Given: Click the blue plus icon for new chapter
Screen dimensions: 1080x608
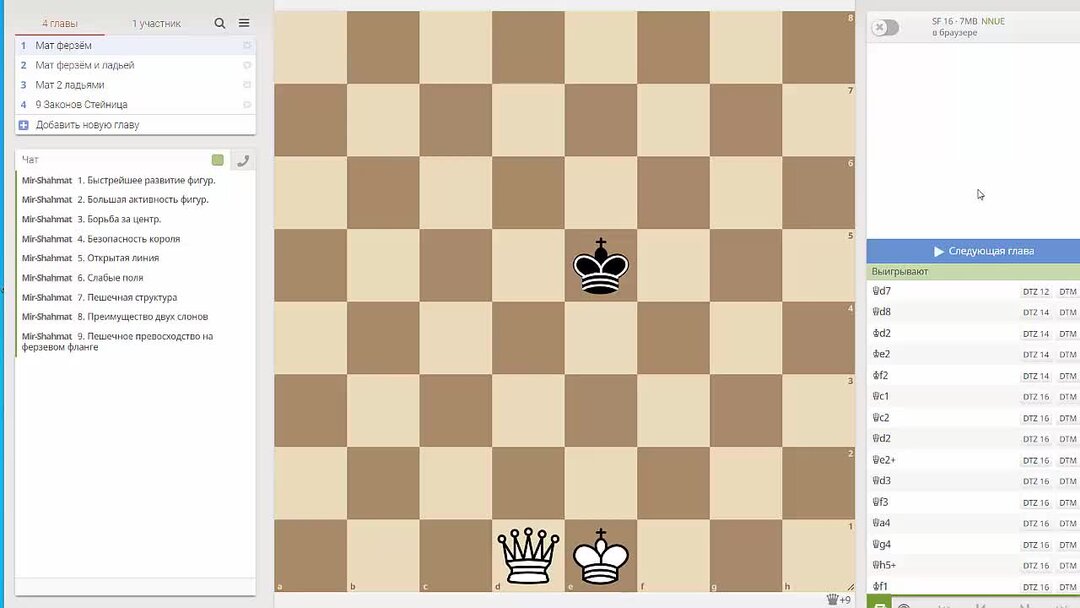Looking at the screenshot, I should point(23,125).
